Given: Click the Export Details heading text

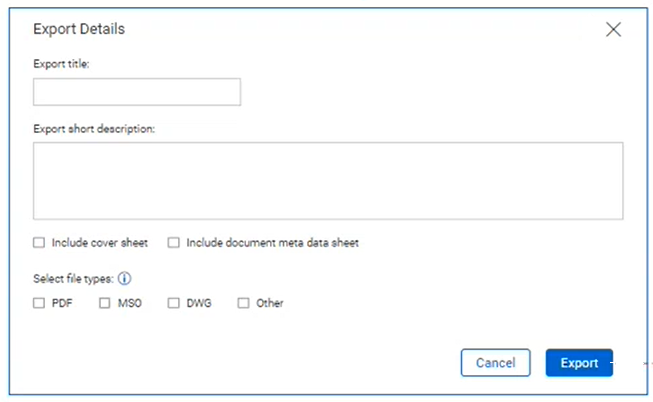Looking at the screenshot, I should 79,29.
